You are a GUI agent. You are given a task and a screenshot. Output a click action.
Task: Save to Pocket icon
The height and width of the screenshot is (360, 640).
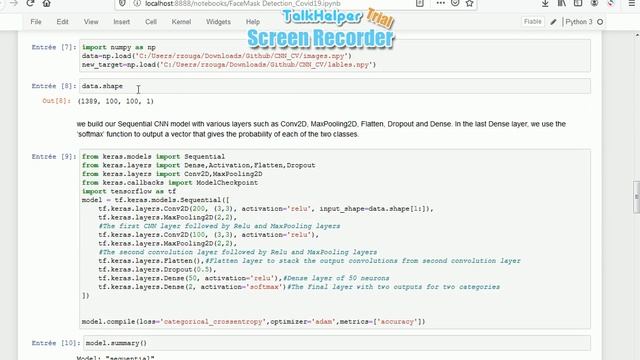pos(455,3)
